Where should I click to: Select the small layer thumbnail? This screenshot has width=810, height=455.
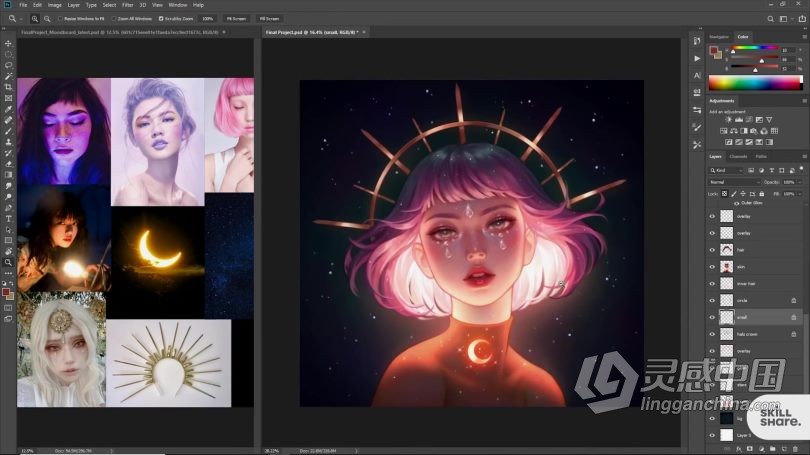pyautogui.click(x=727, y=317)
